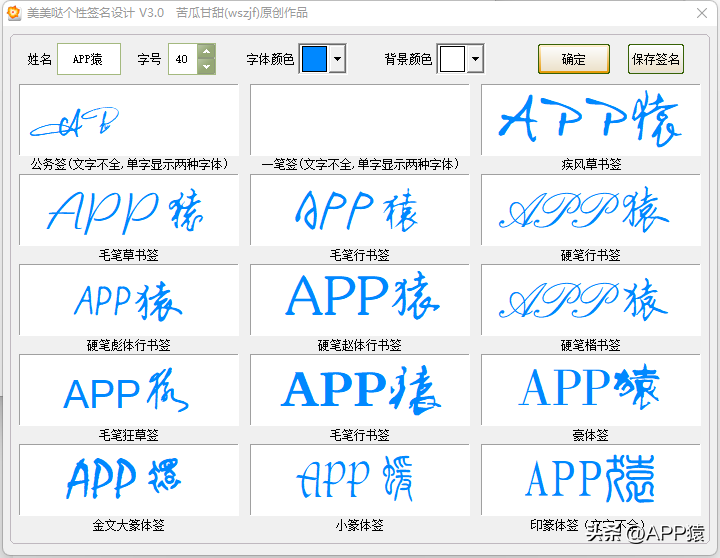Click the white 背景颜色 color swatch

click(x=452, y=59)
